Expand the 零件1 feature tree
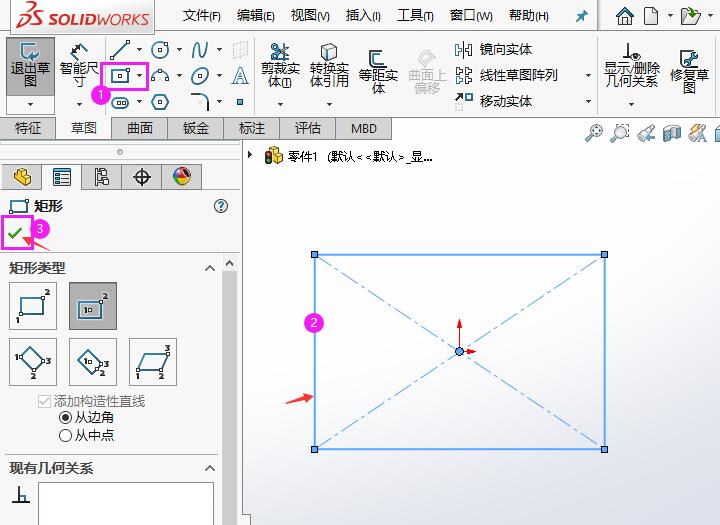 250,154
